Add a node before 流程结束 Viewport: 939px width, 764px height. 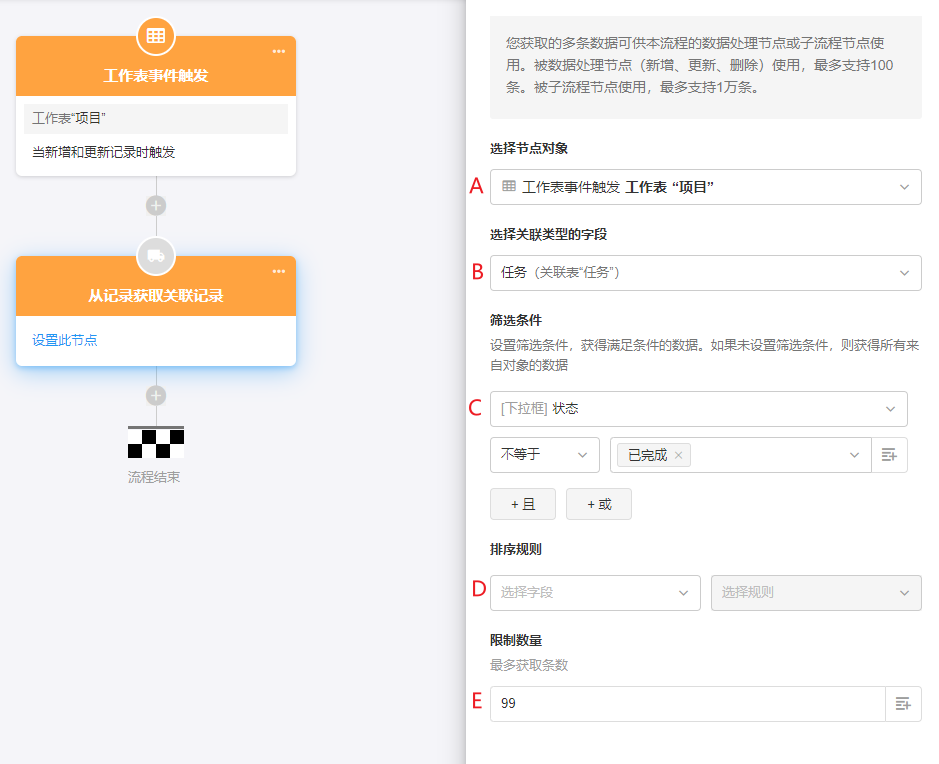tap(156, 396)
